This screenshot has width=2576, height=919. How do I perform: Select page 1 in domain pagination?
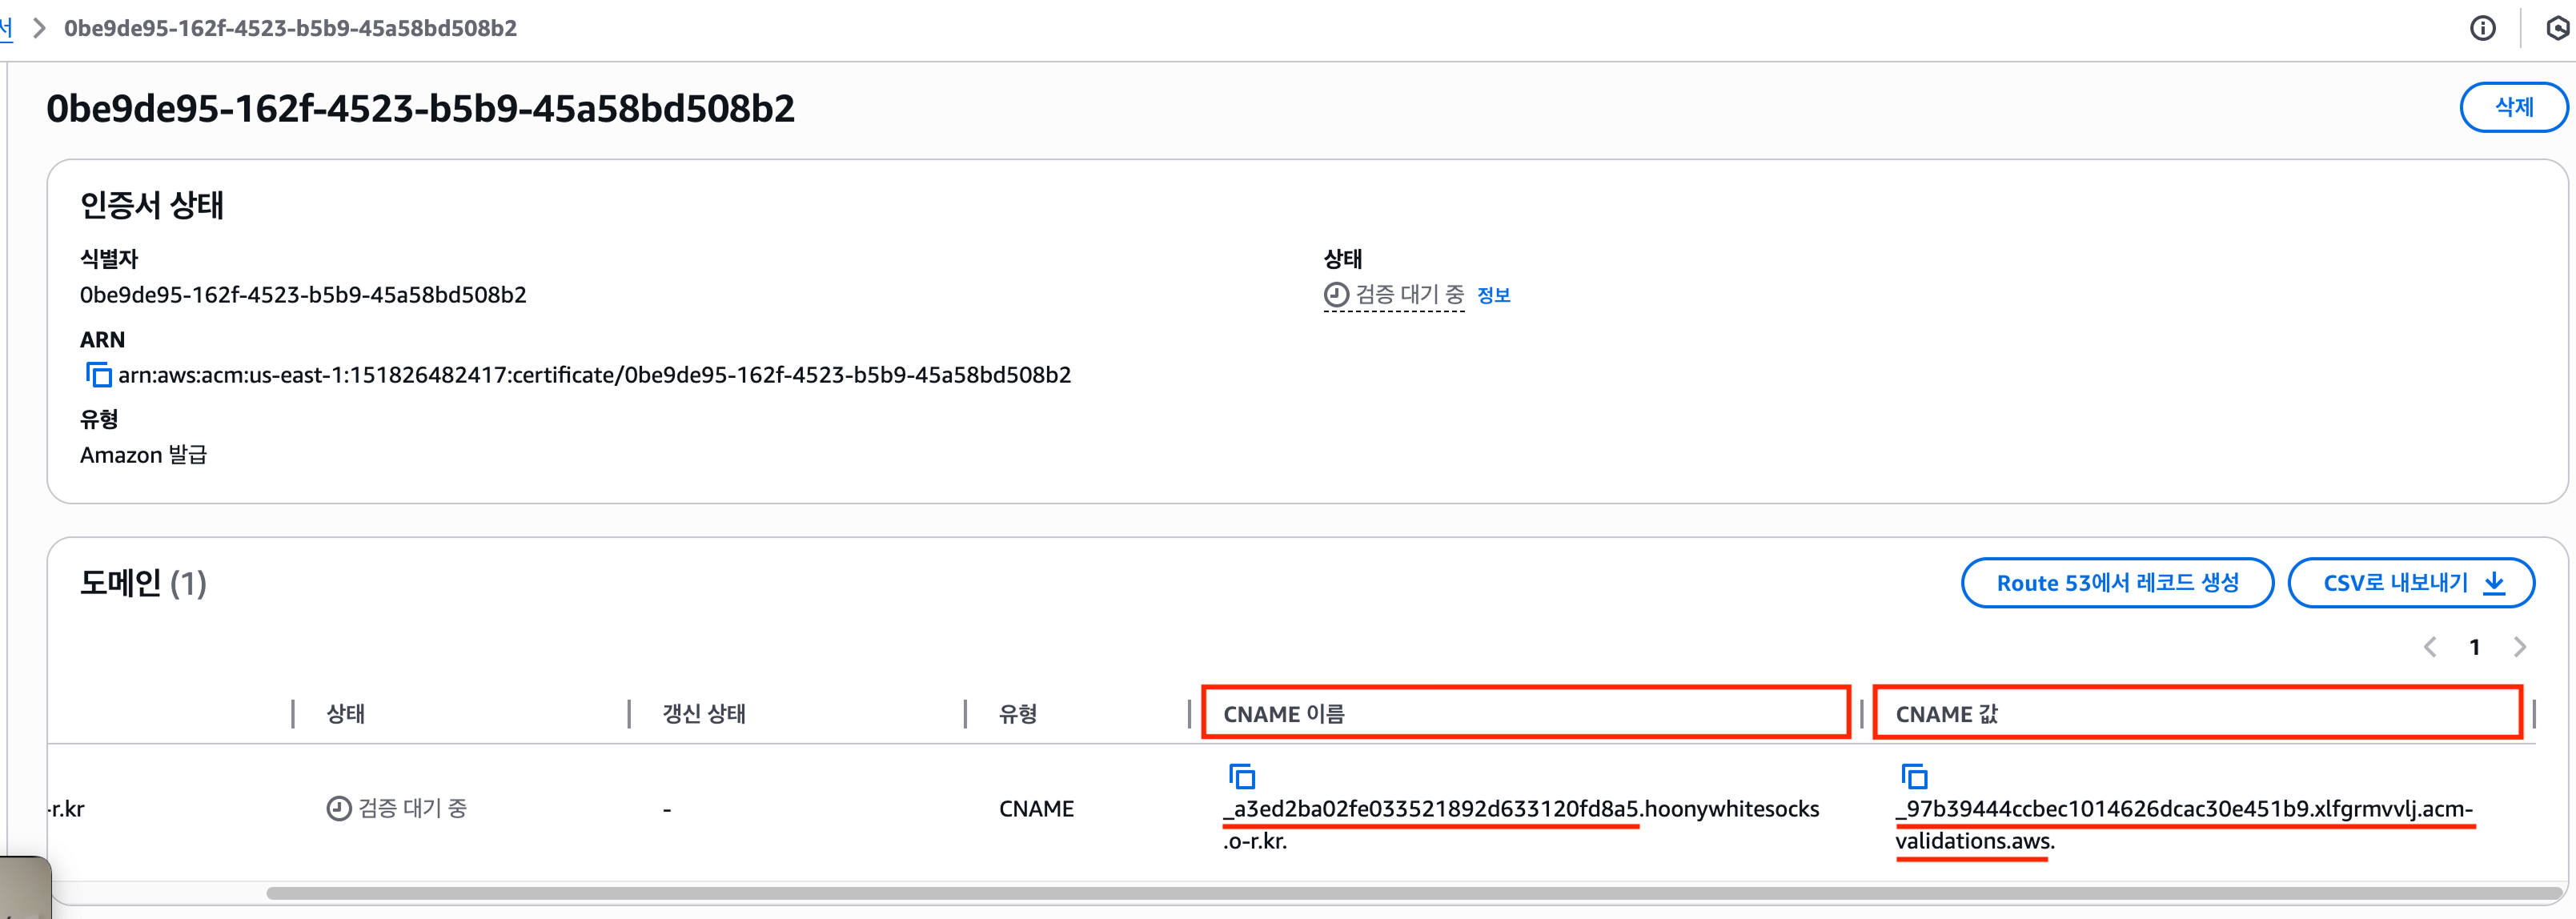[2474, 647]
